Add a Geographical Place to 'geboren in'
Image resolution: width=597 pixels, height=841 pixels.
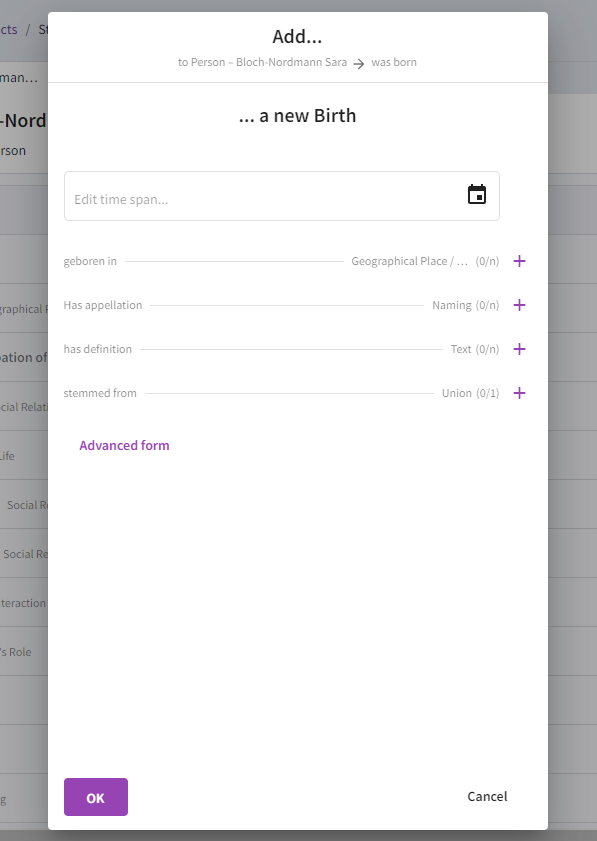point(519,261)
